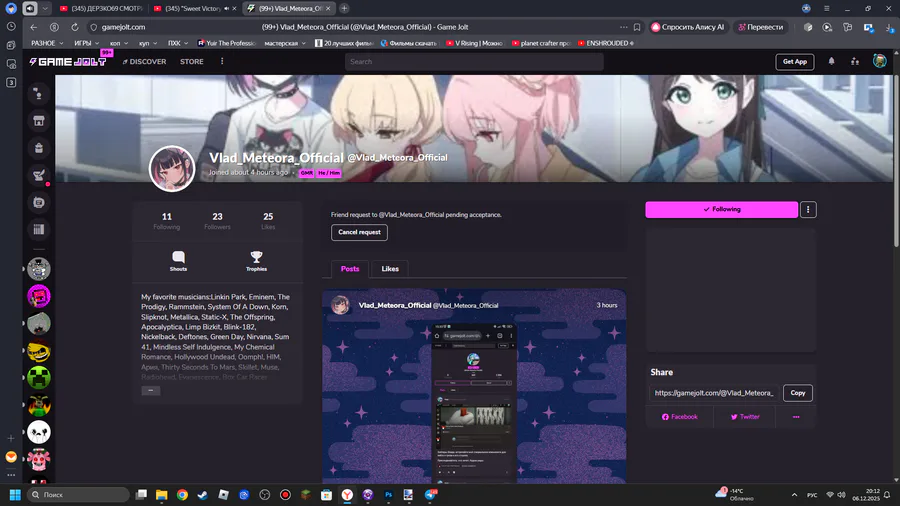Open the store icon in the sidebar
Viewport: 900px width, 506px height.
[x=38, y=121]
